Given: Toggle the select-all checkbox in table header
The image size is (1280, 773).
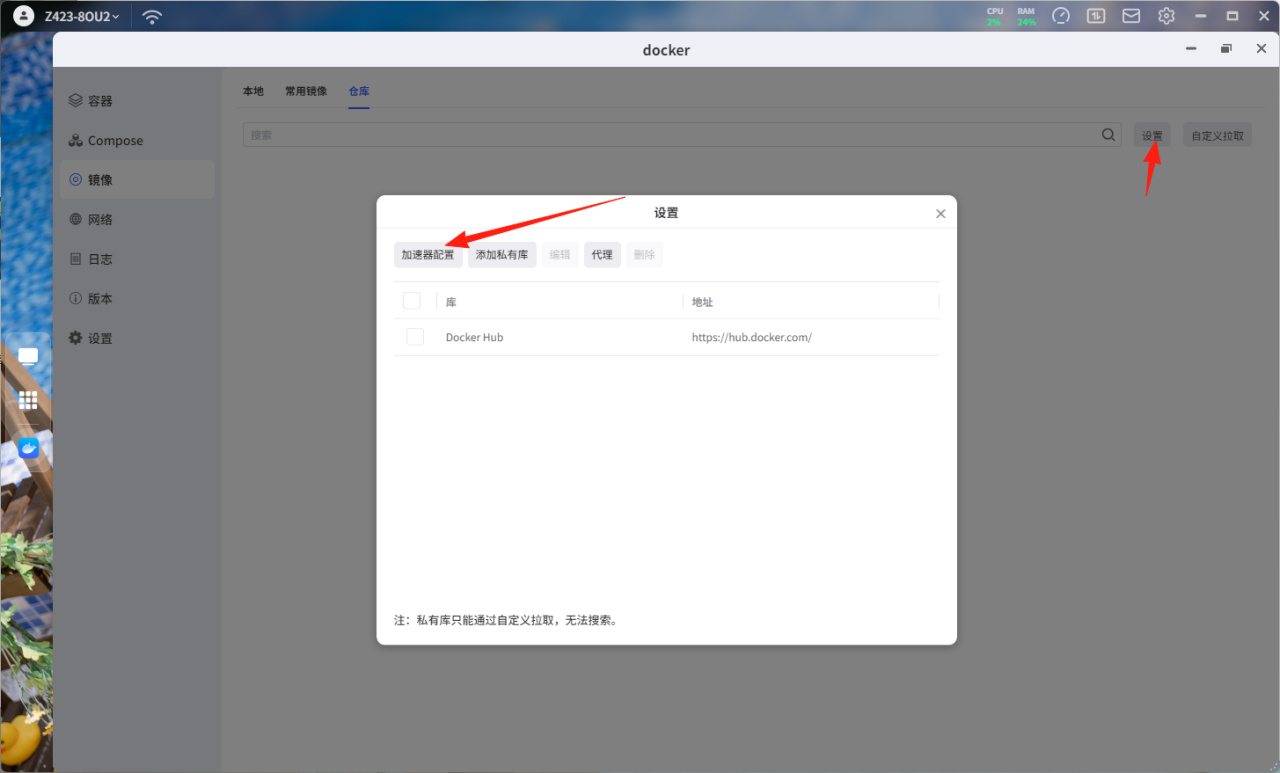Looking at the screenshot, I should 412,301.
